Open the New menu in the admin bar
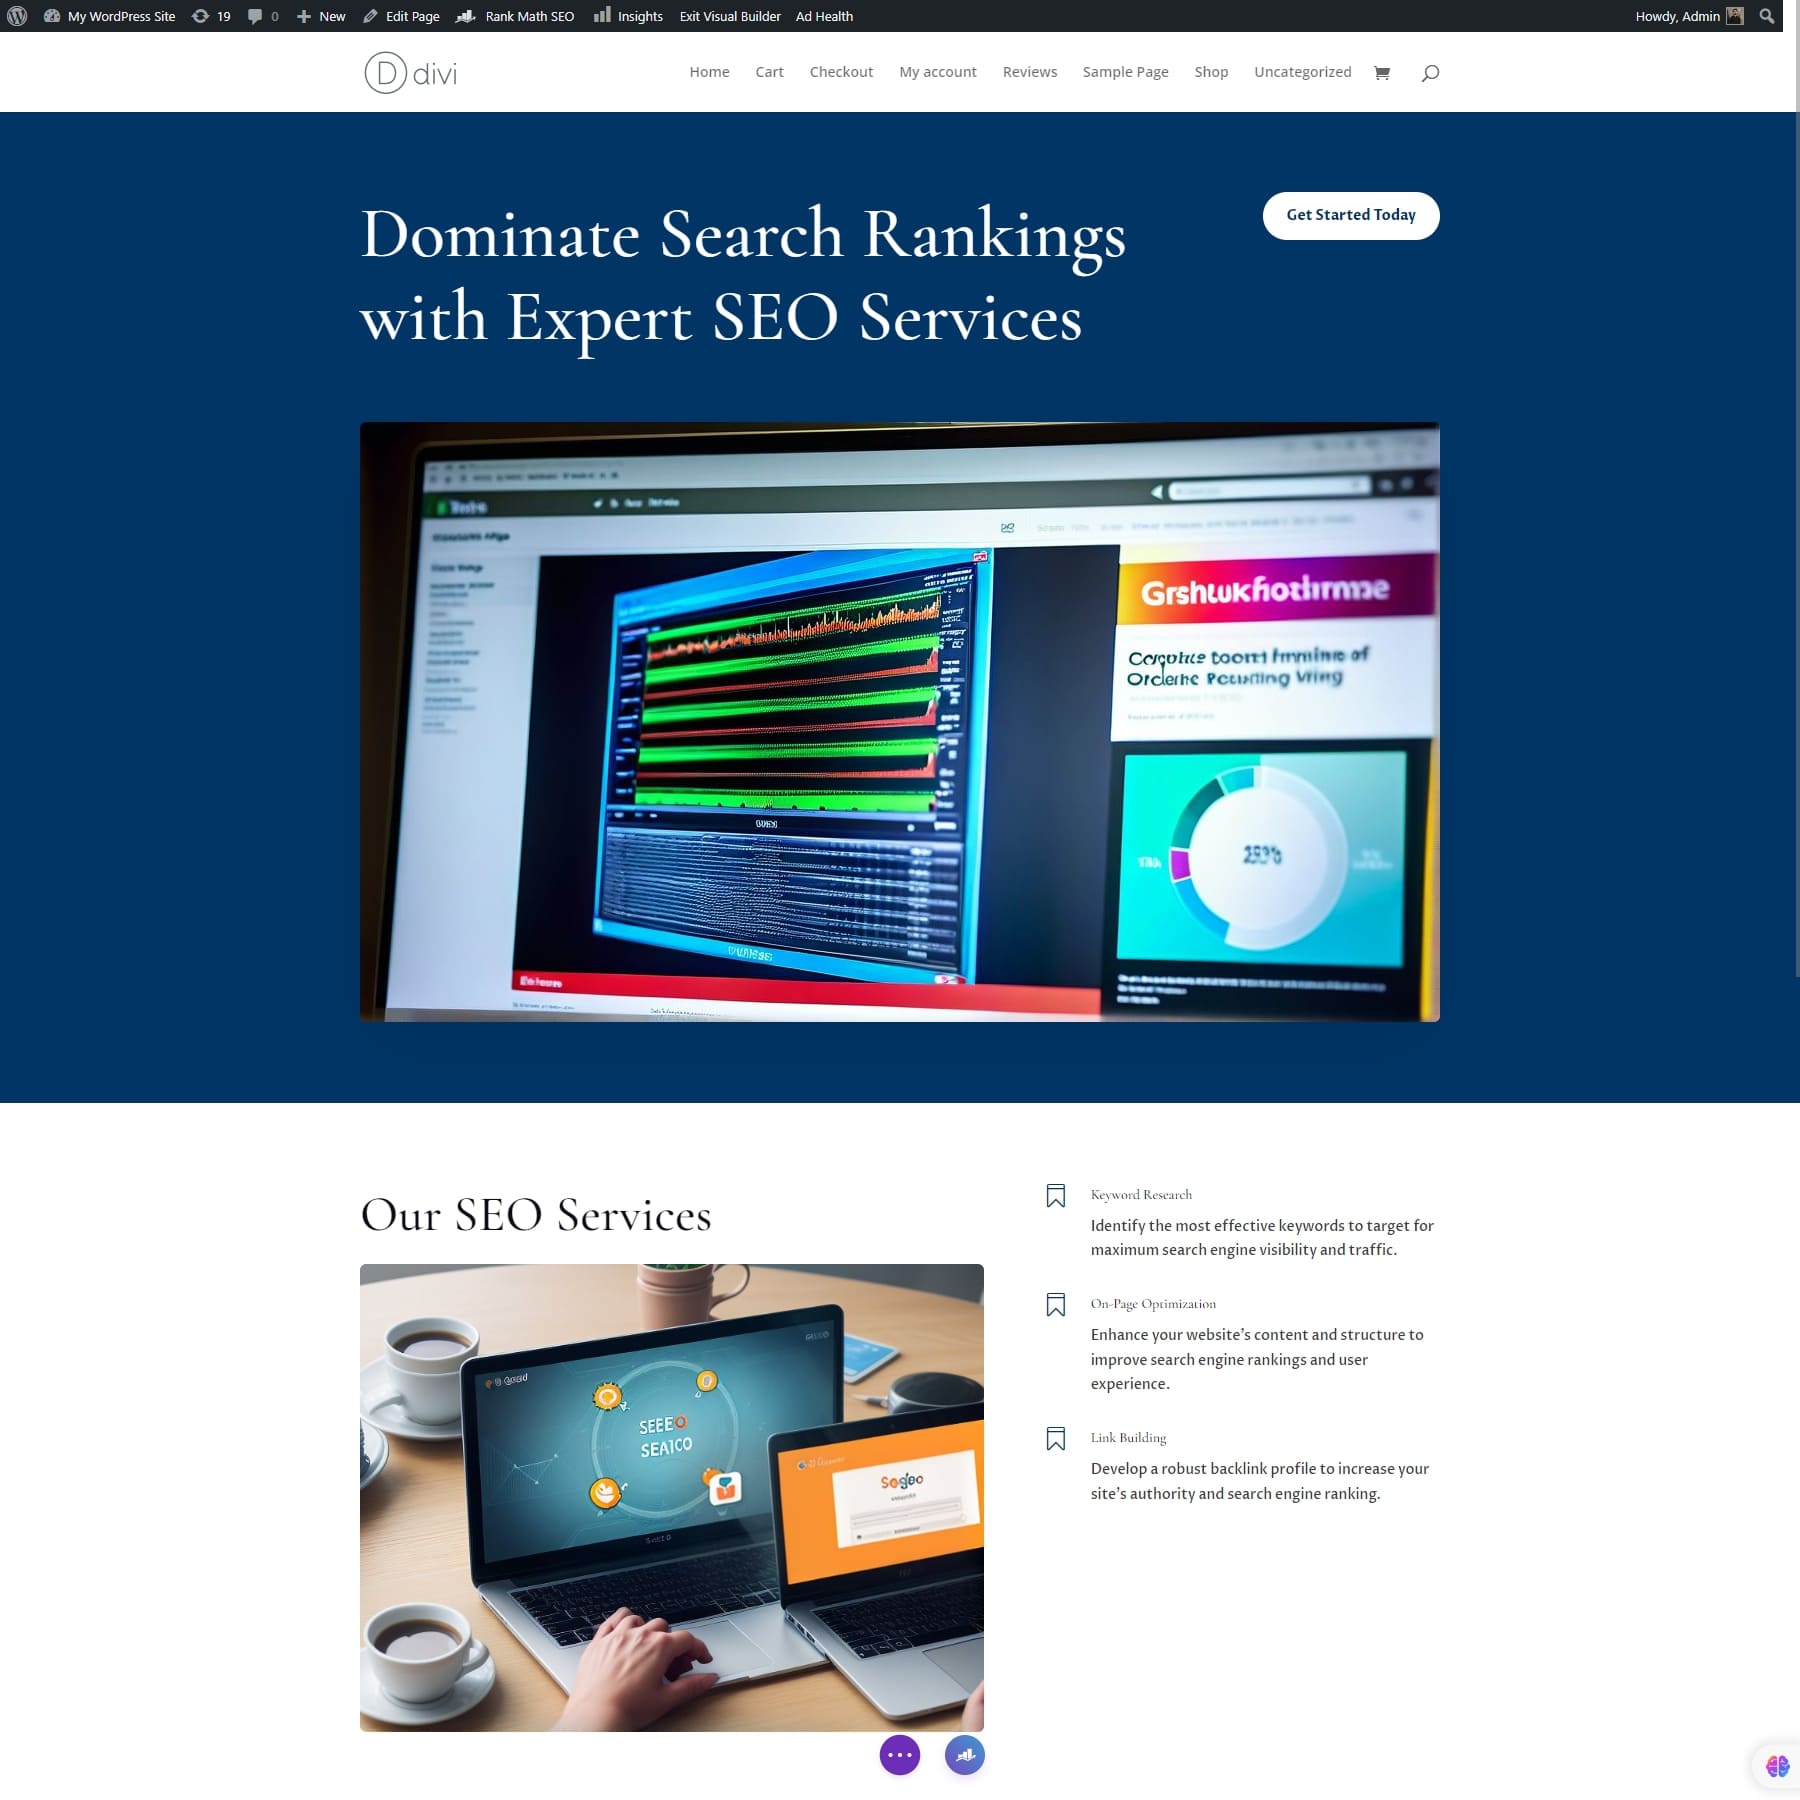This screenshot has height=1800, width=1800. [320, 15]
